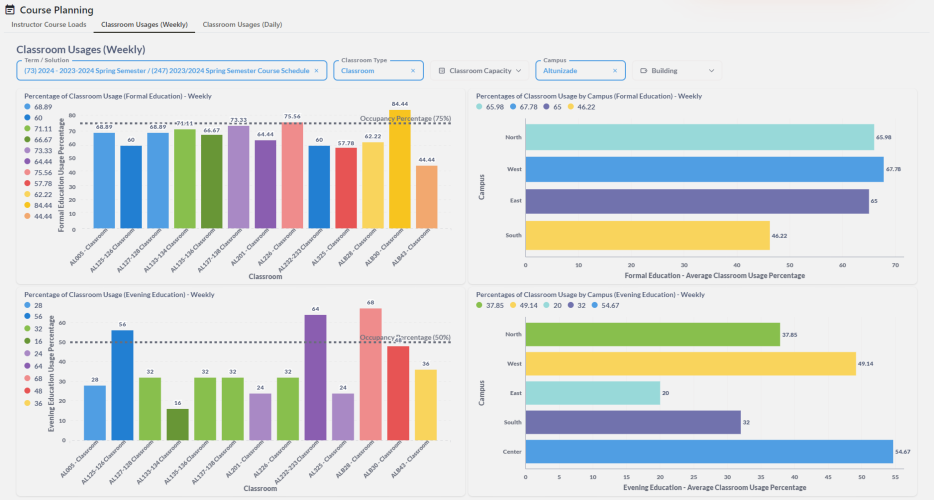The image size is (934, 500).
Task: Click the AL005 formal education bar at 68.89
Action: 104,181
